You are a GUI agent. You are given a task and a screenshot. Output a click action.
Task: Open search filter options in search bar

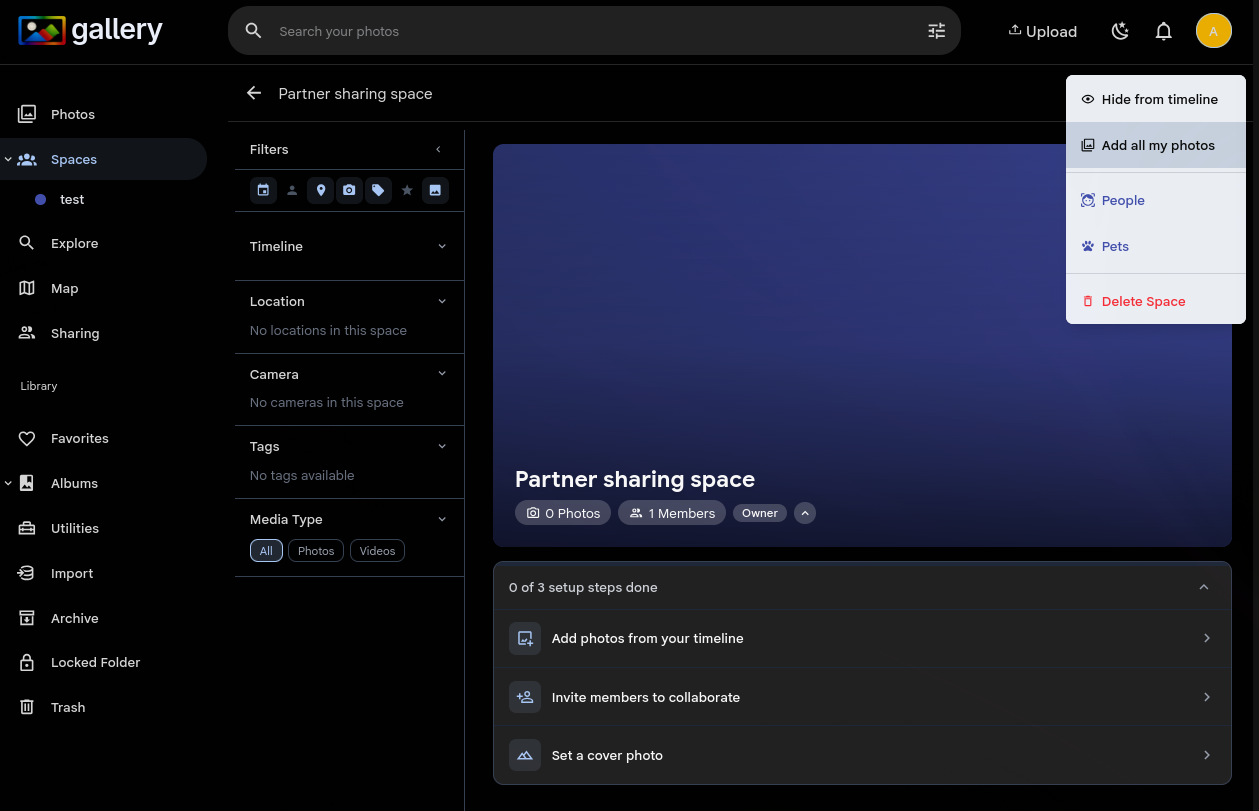[936, 31]
